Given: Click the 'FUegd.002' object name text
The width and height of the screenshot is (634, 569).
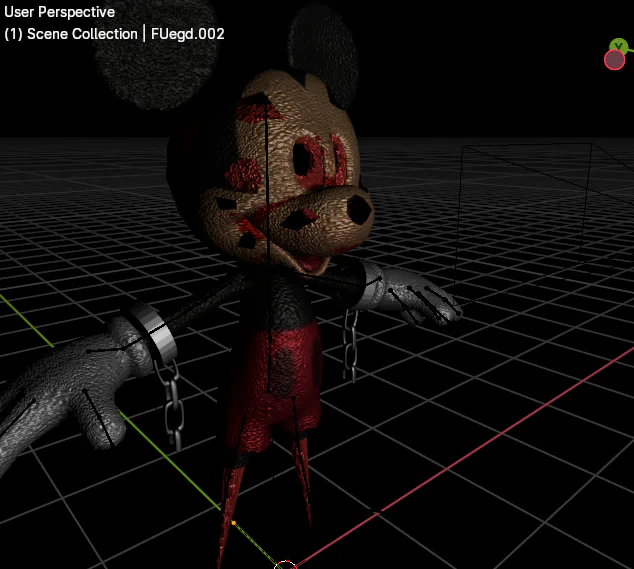Looking at the screenshot, I should pos(188,34).
